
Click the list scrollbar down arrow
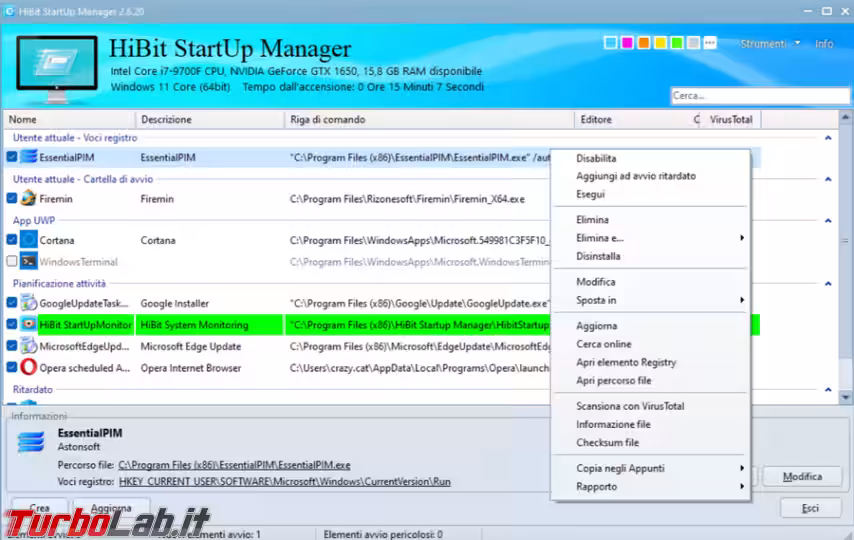point(845,397)
